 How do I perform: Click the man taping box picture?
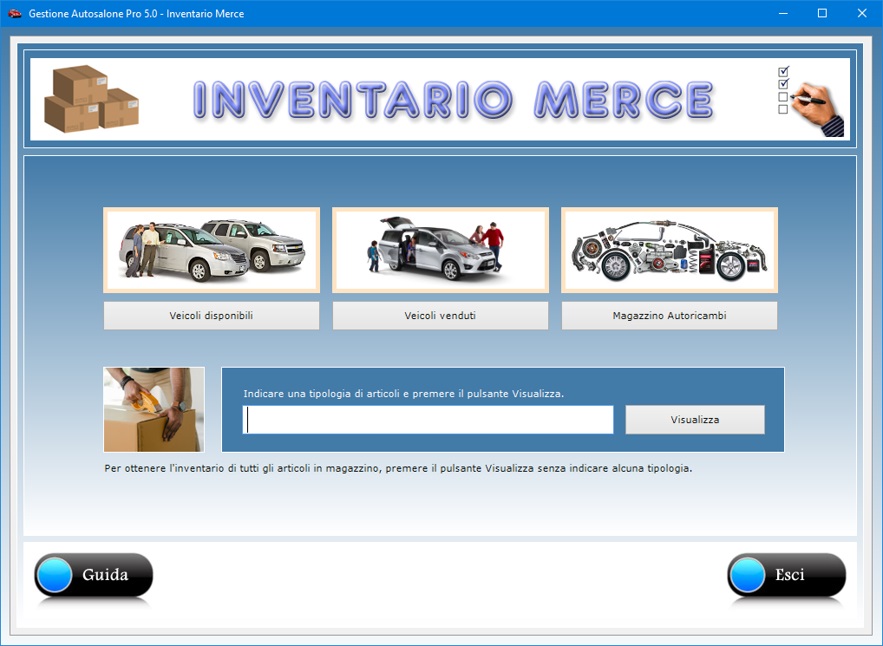click(x=154, y=409)
